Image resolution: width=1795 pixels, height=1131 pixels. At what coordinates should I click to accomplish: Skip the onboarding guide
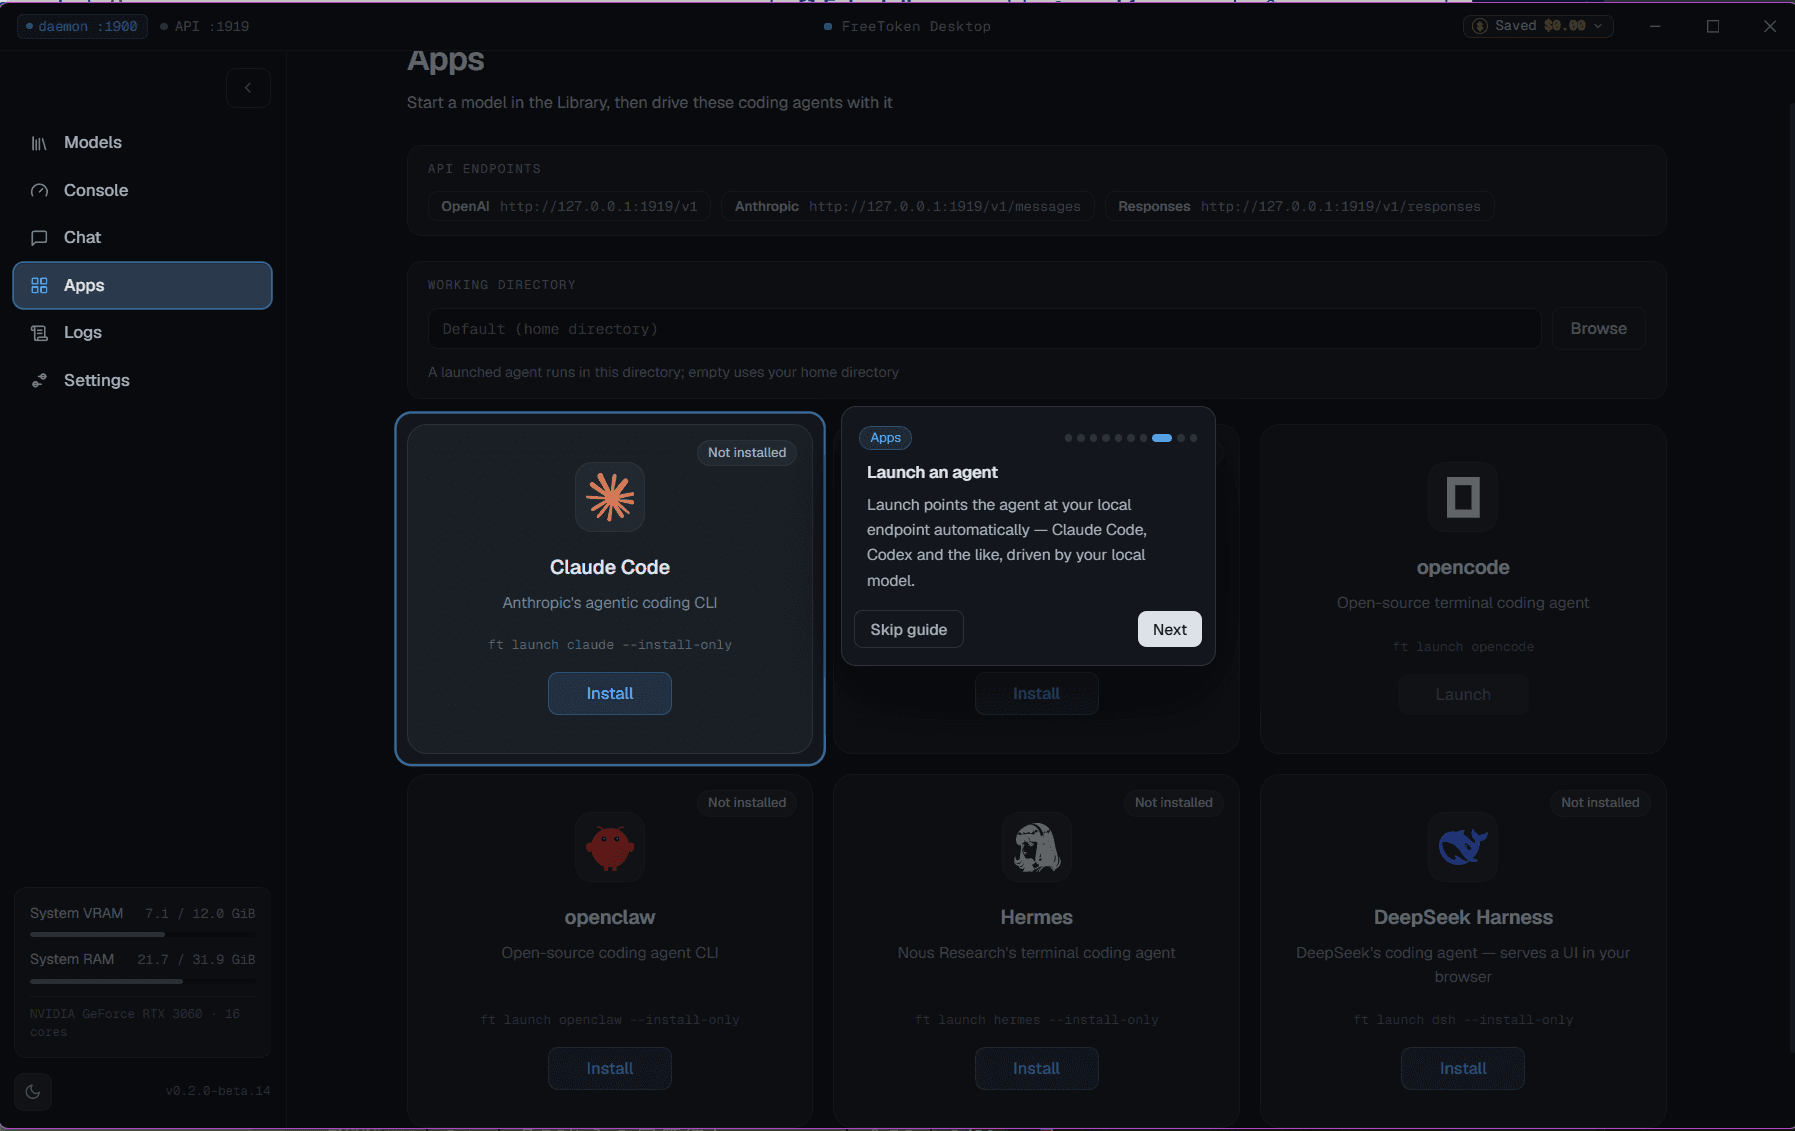click(909, 629)
